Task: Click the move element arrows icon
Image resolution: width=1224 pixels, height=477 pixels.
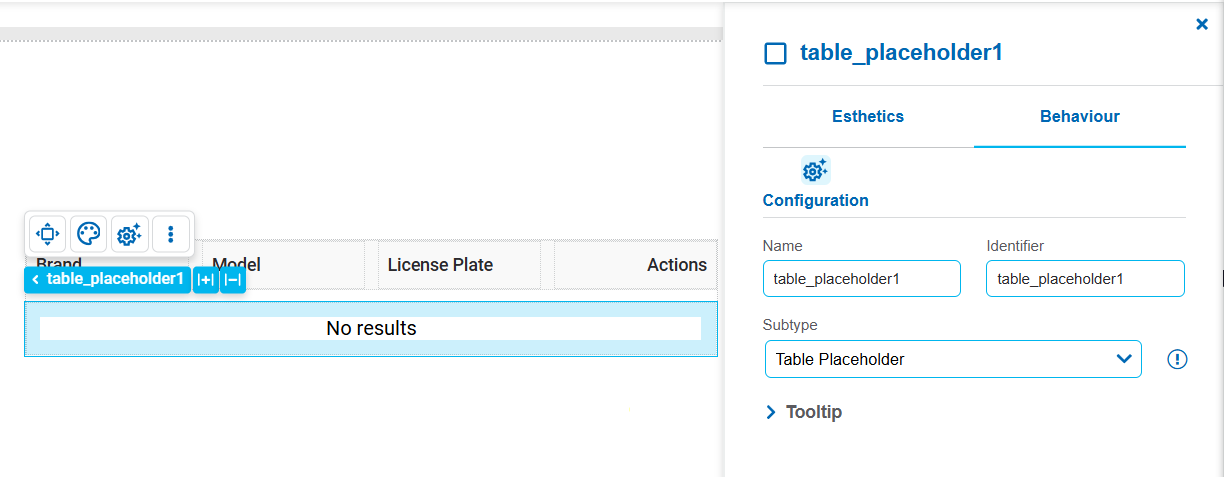Action: [47, 234]
